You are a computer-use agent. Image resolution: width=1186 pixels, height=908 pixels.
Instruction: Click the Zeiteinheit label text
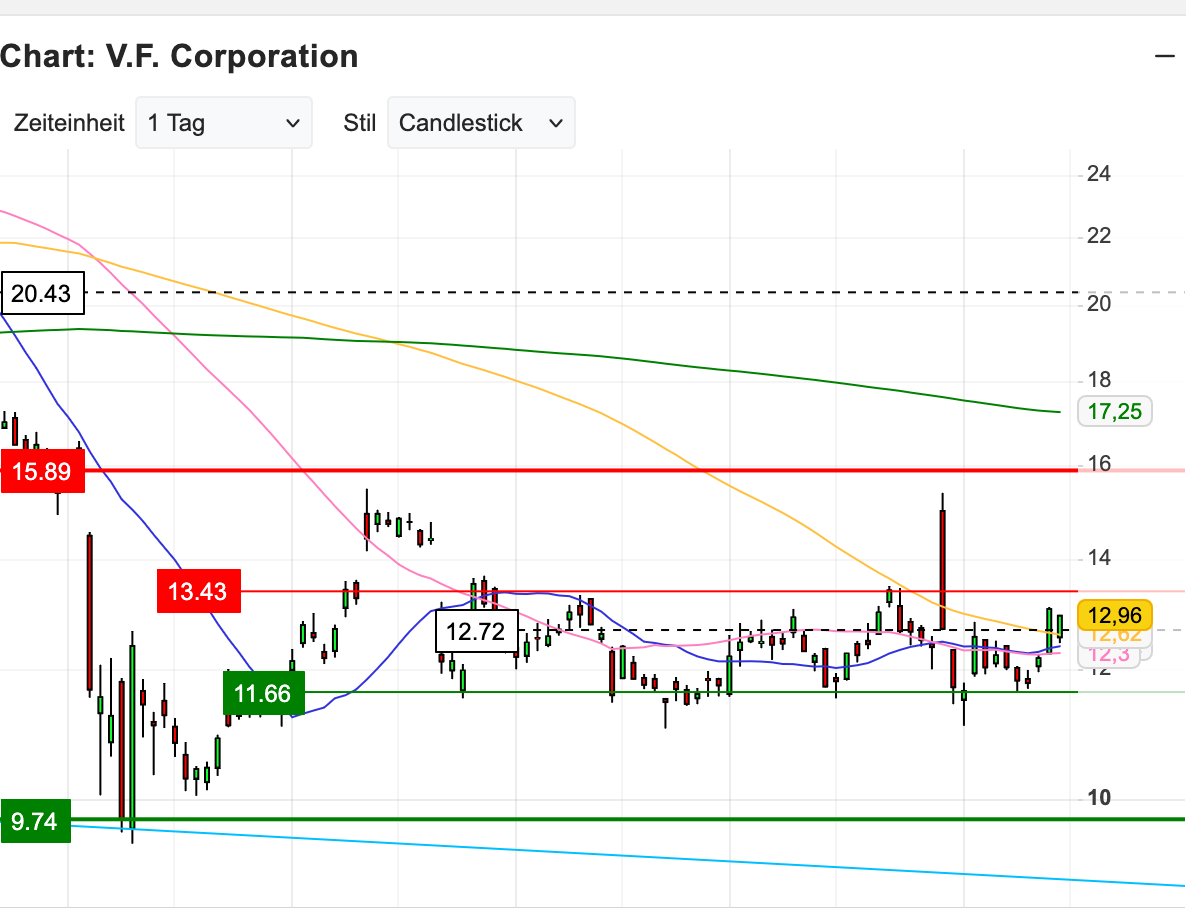coord(68,122)
